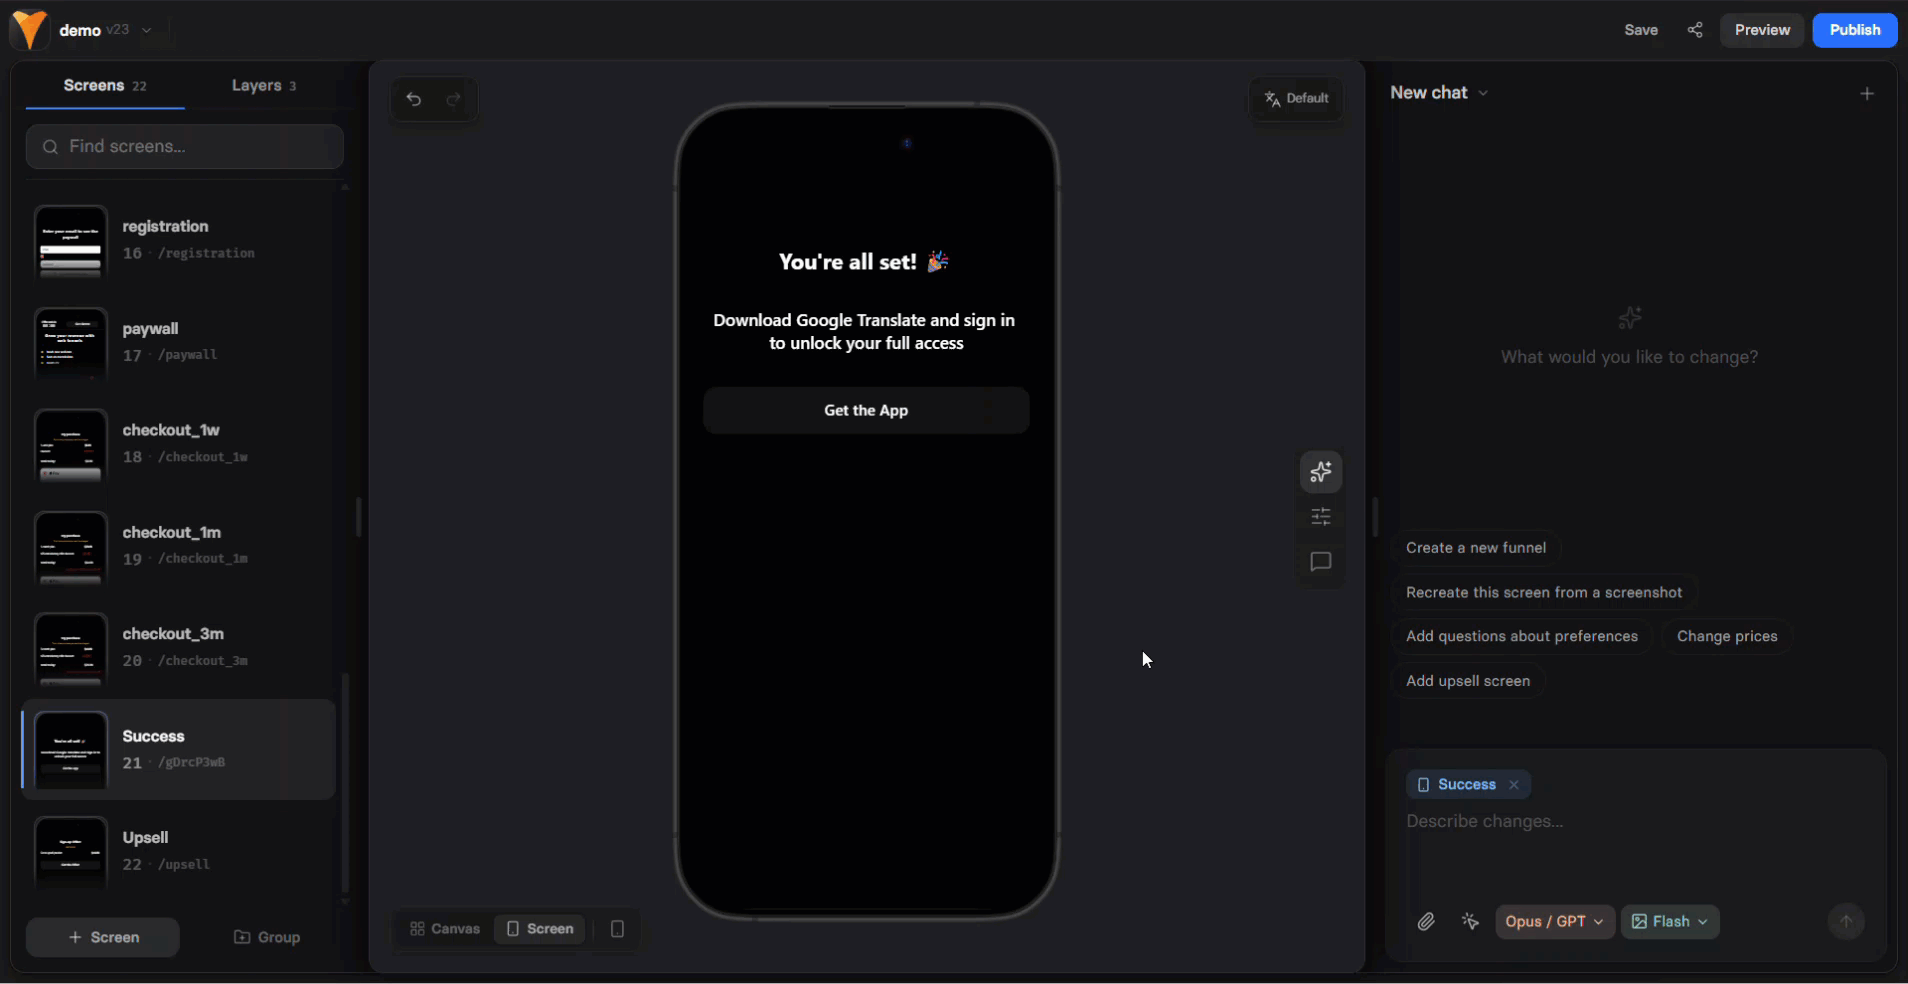Click Get the App button in phone preview

click(x=866, y=411)
